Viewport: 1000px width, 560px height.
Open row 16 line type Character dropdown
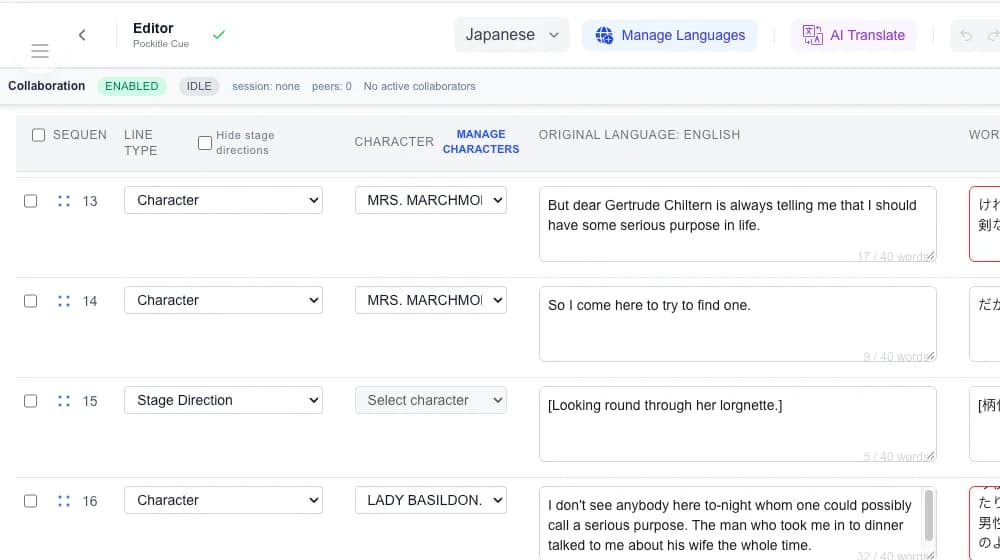click(223, 501)
